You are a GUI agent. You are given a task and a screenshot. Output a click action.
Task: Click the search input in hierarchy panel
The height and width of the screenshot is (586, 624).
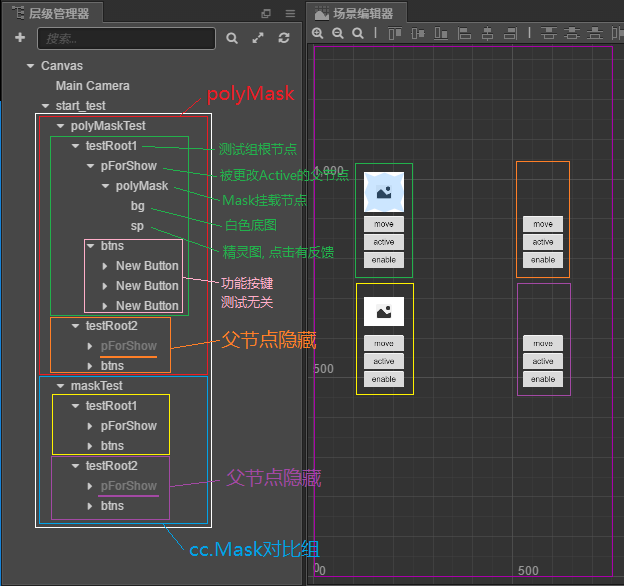click(x=126, y=38)
